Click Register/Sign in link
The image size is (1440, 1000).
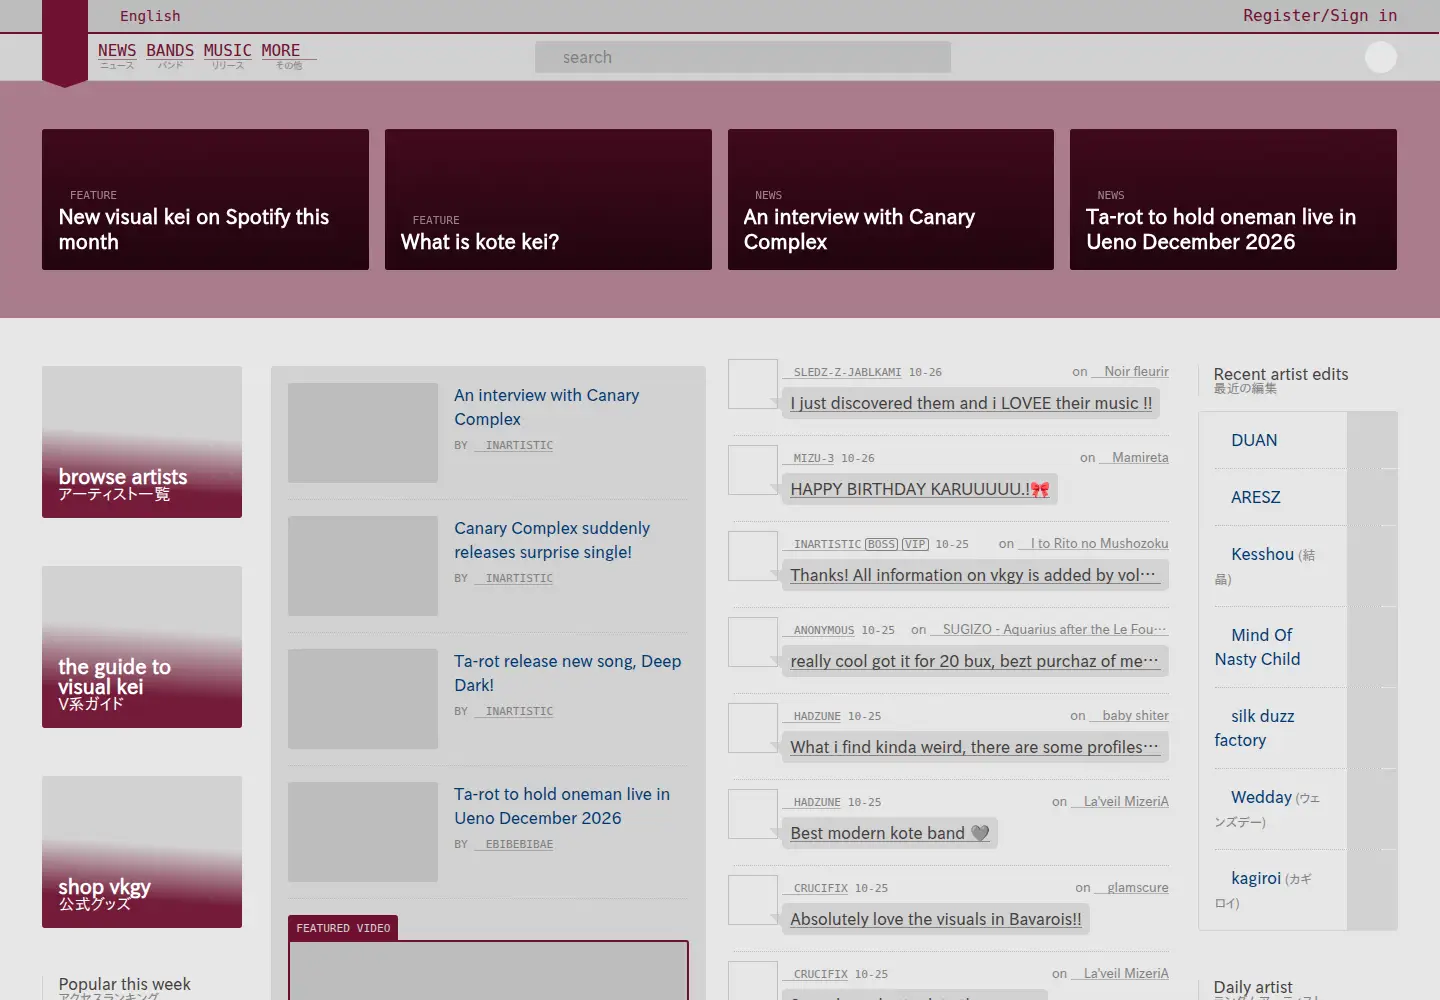(x=1320, y=15)
